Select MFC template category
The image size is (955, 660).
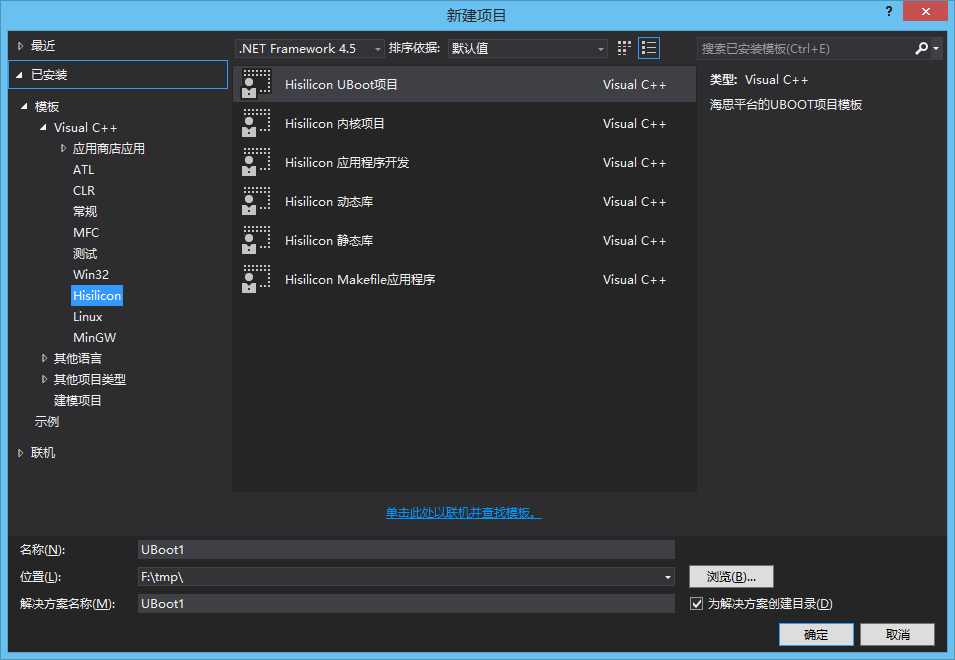point(86,233)
